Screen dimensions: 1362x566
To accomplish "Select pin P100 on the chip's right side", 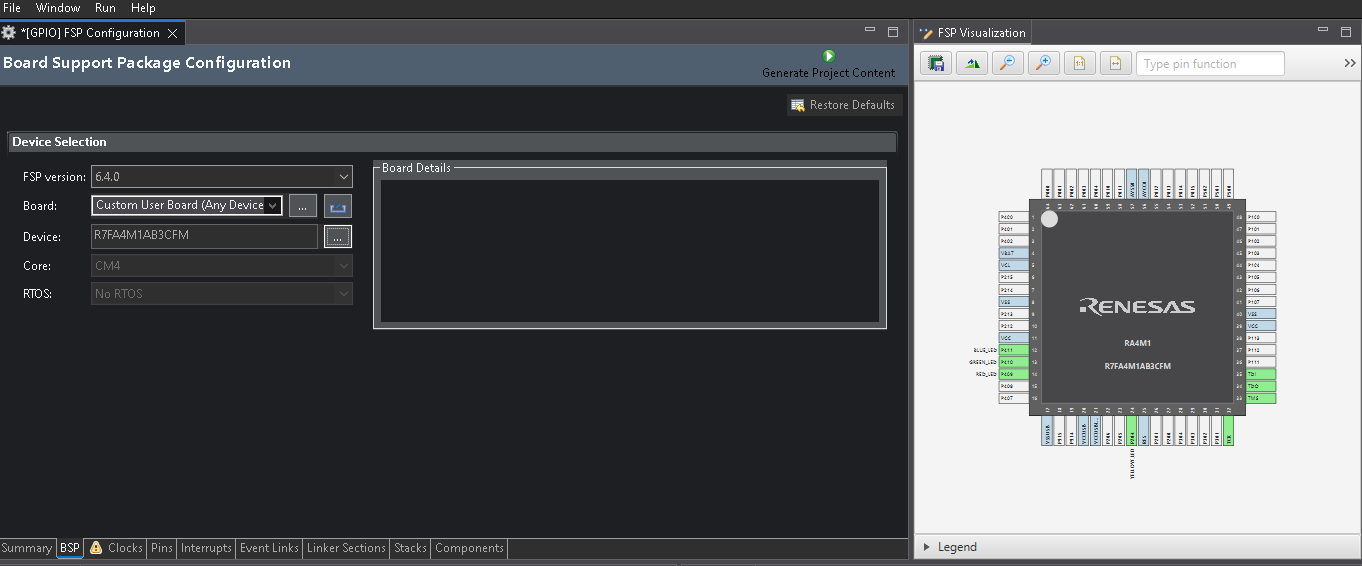I will 1260,217.
